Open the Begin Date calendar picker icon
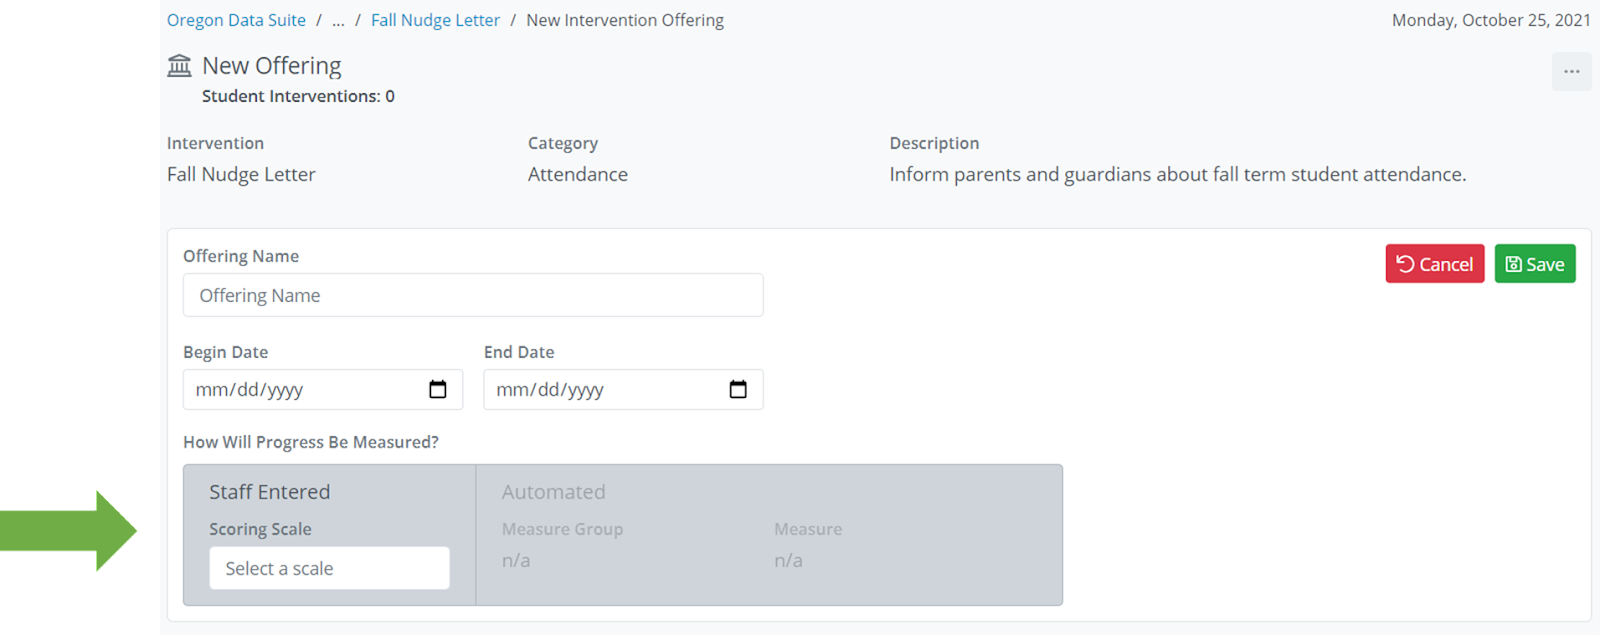This screenshot has width=1600, height=635. tap(438, 390)
